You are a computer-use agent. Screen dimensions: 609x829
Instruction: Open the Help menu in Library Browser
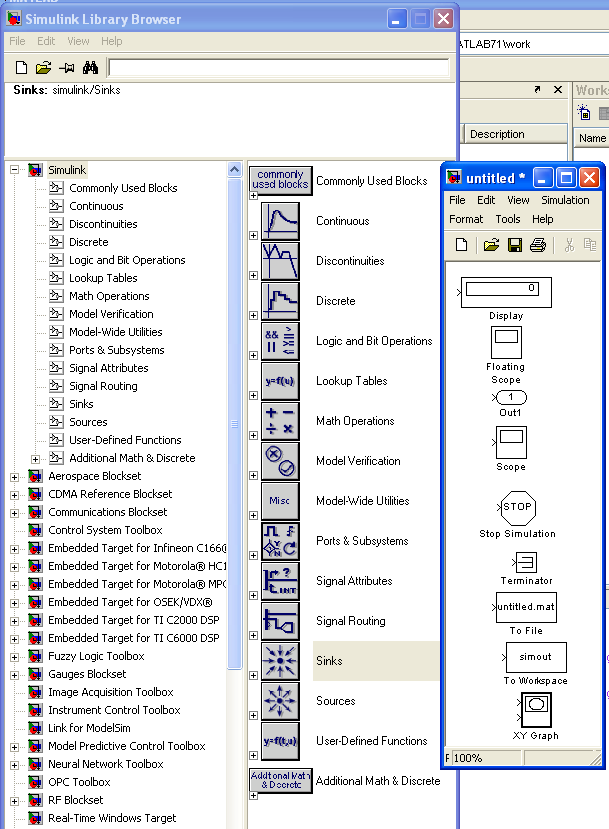(112, 41)
